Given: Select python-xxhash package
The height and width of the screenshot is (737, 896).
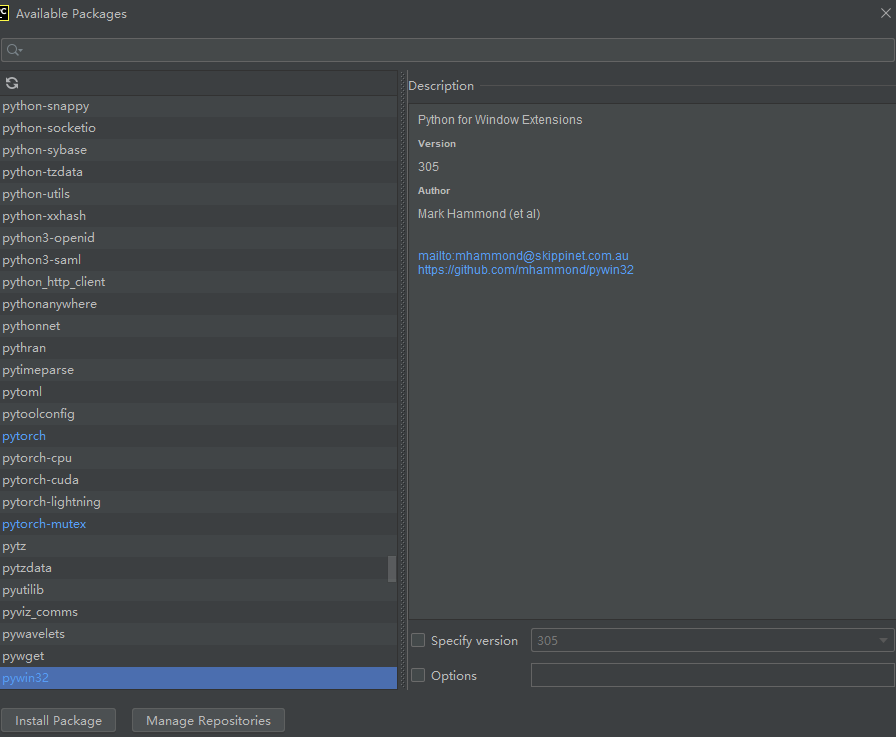Looking at the screenshot, I should pyautogui.click(x=198, y=216).
